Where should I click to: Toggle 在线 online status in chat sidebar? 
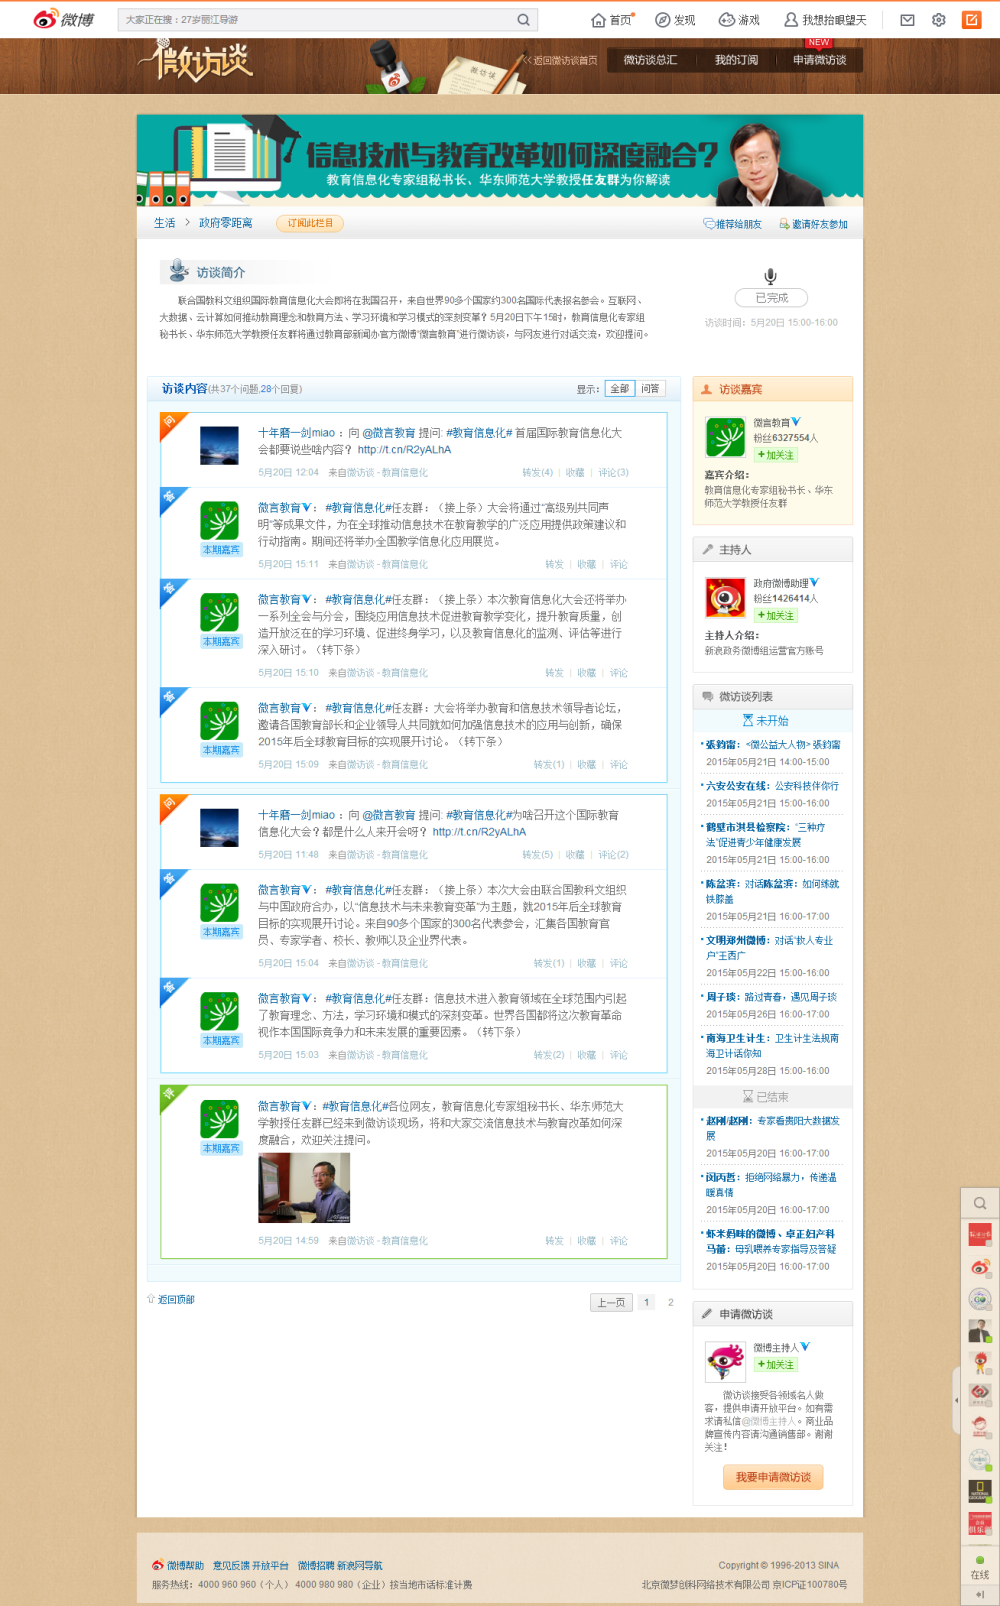point(980,1567)
